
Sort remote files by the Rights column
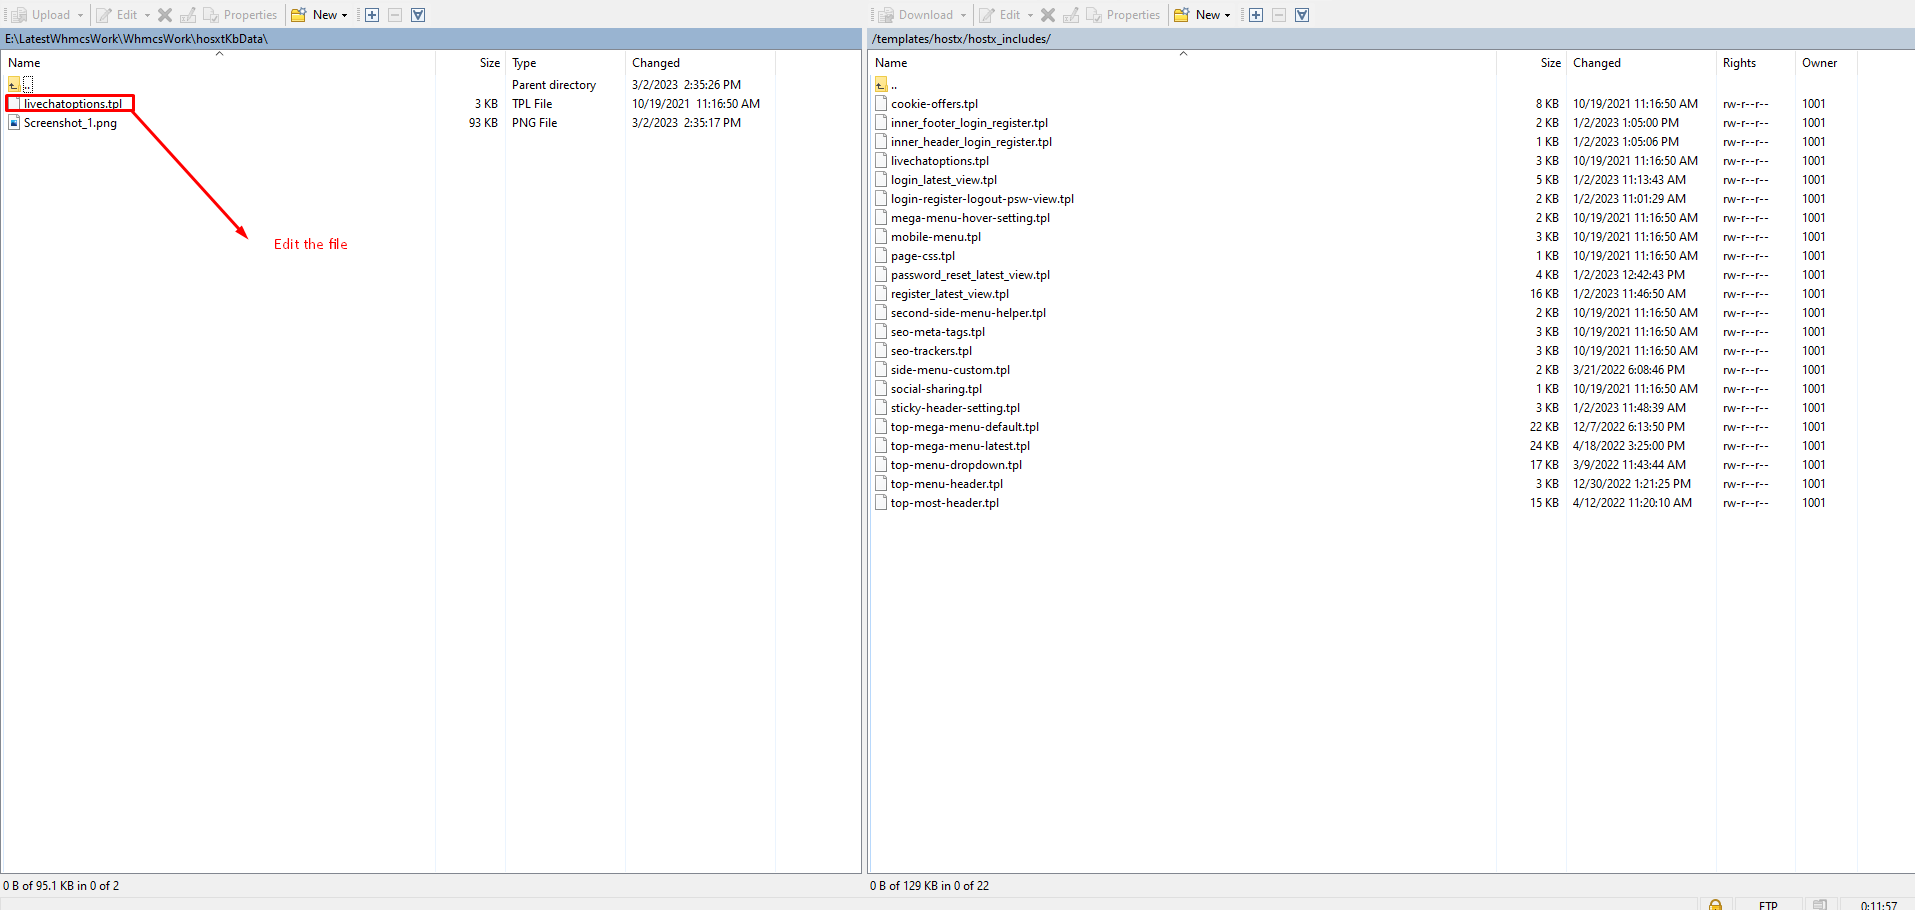point(1739,63)
